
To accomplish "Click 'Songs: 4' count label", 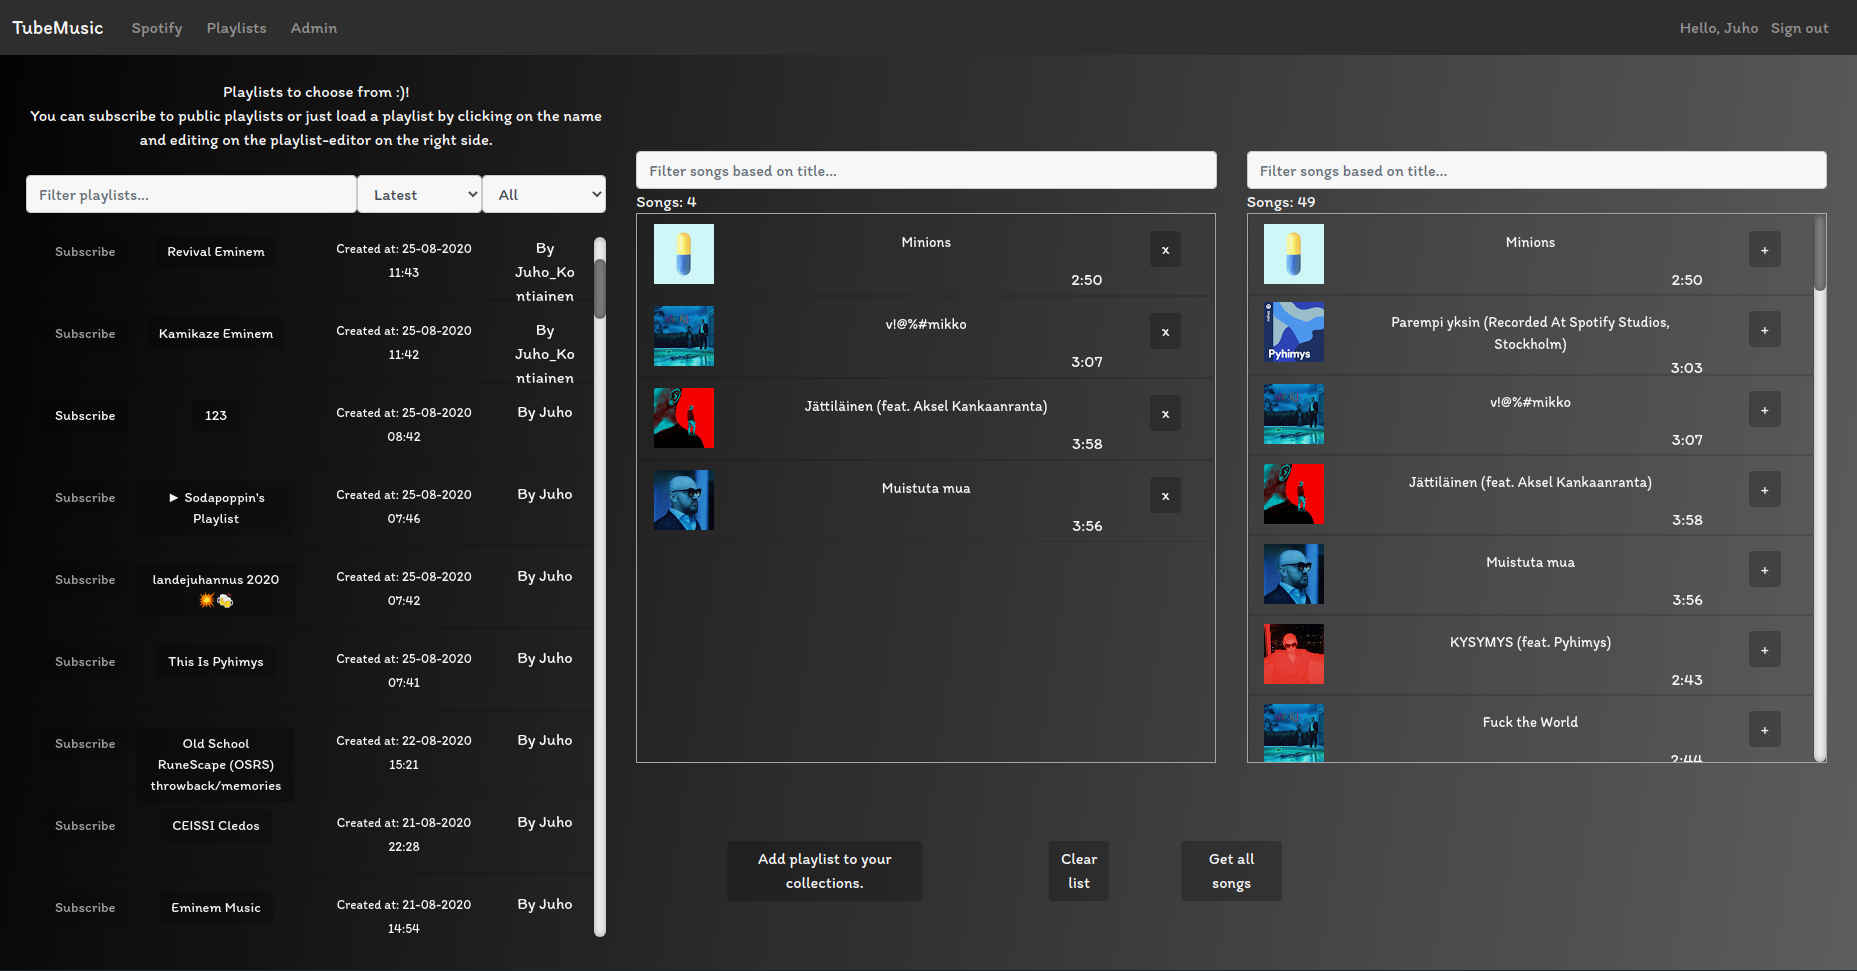I will 666,202.
